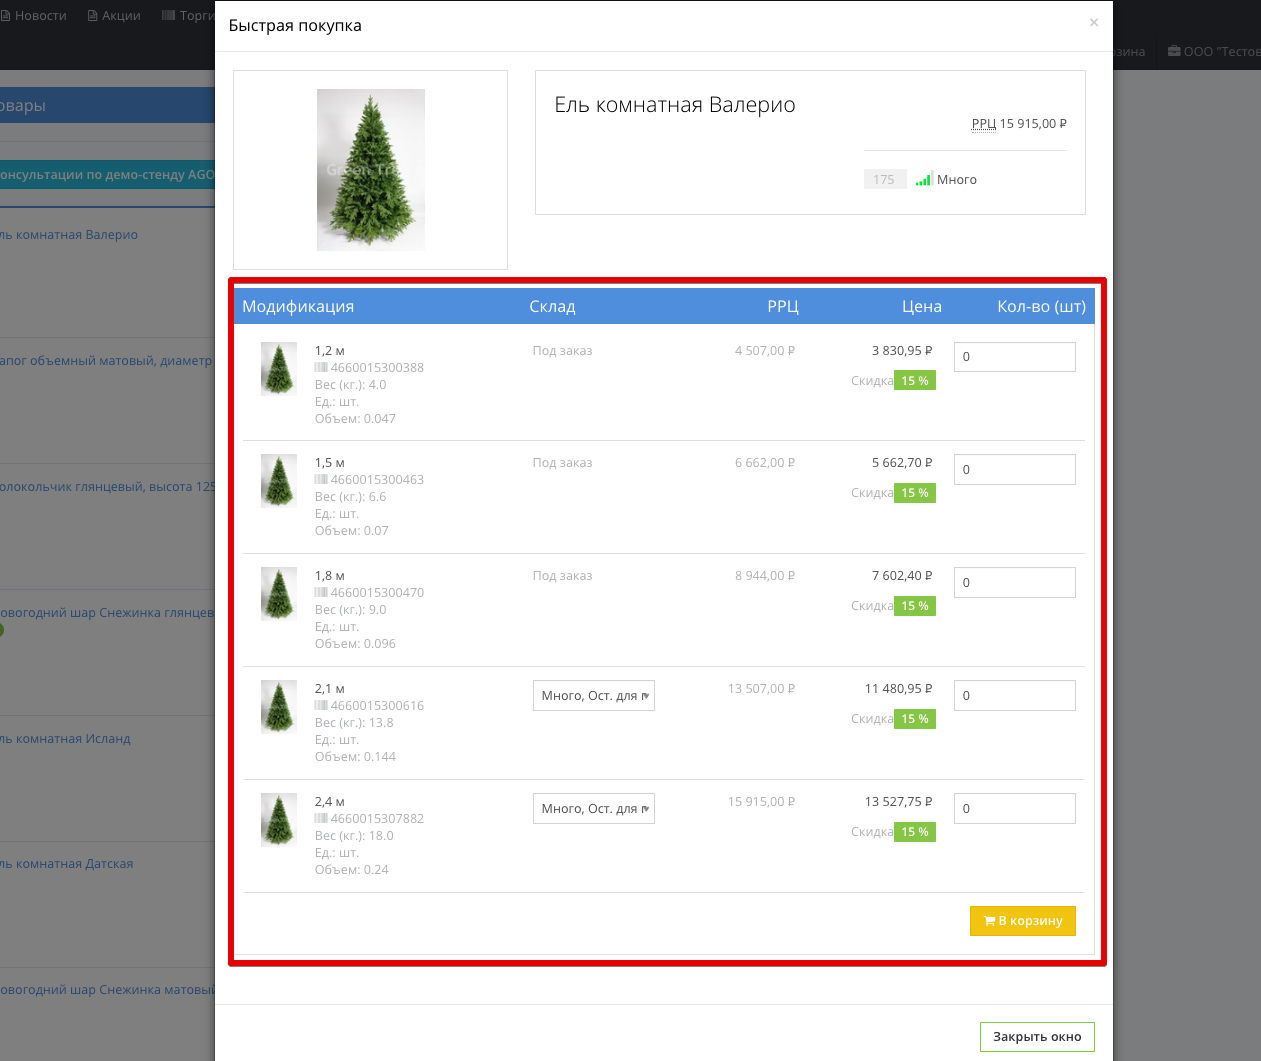Screen dimensions: 1261x1061
Task: Click the 1,8 м modification tree thumbnail
Action: pyautogui.click(x=279, y=593)
